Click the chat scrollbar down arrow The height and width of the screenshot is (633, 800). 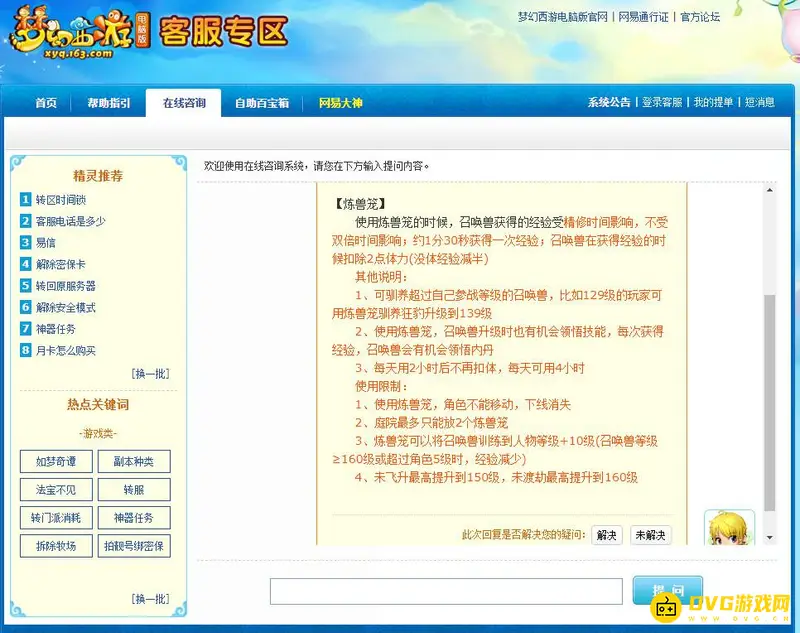coord(769,538)
